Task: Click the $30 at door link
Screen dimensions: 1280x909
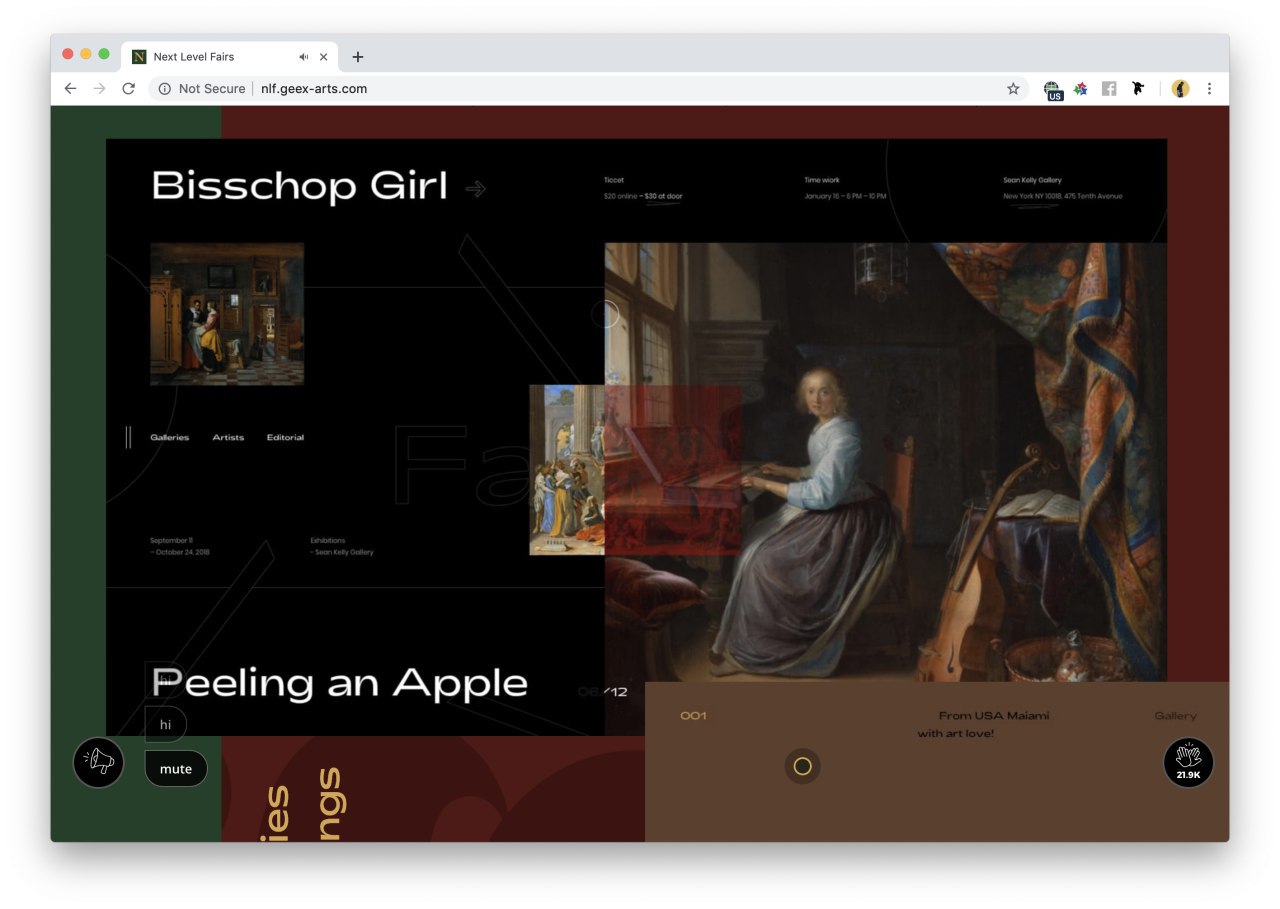Action: point(663,196)
